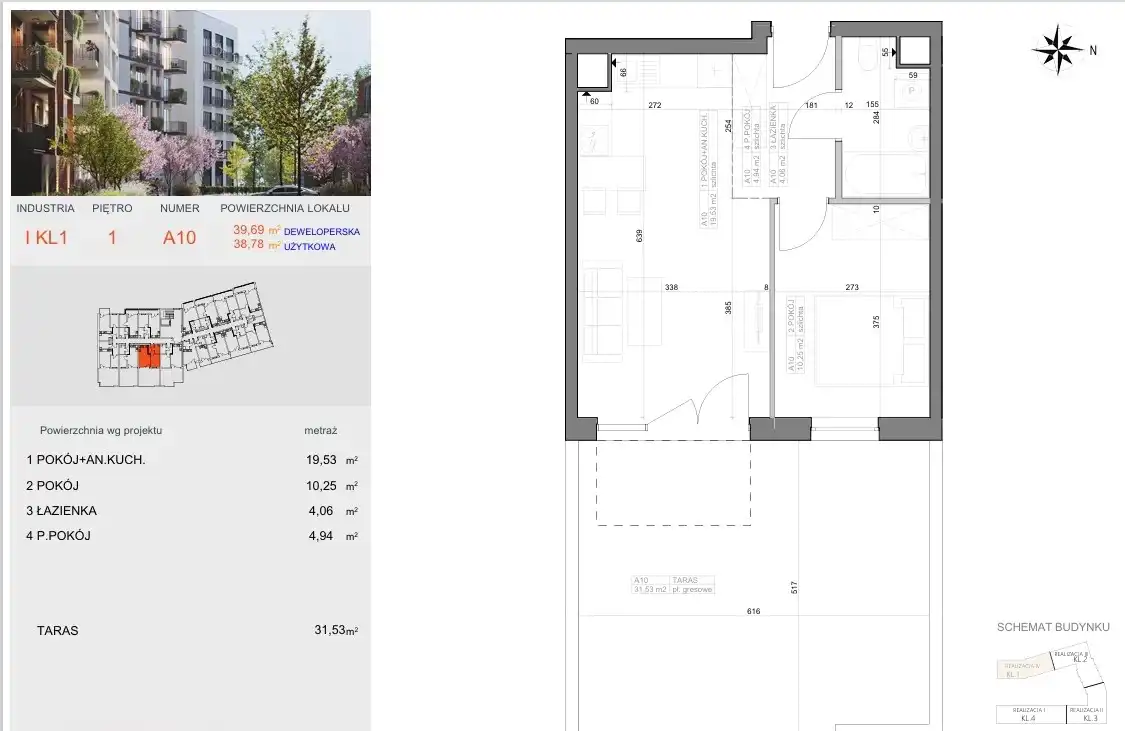Click the DEWELOPERSKA area label
Viewport: 1125px width, 731px height.
(x=322, y=231)
